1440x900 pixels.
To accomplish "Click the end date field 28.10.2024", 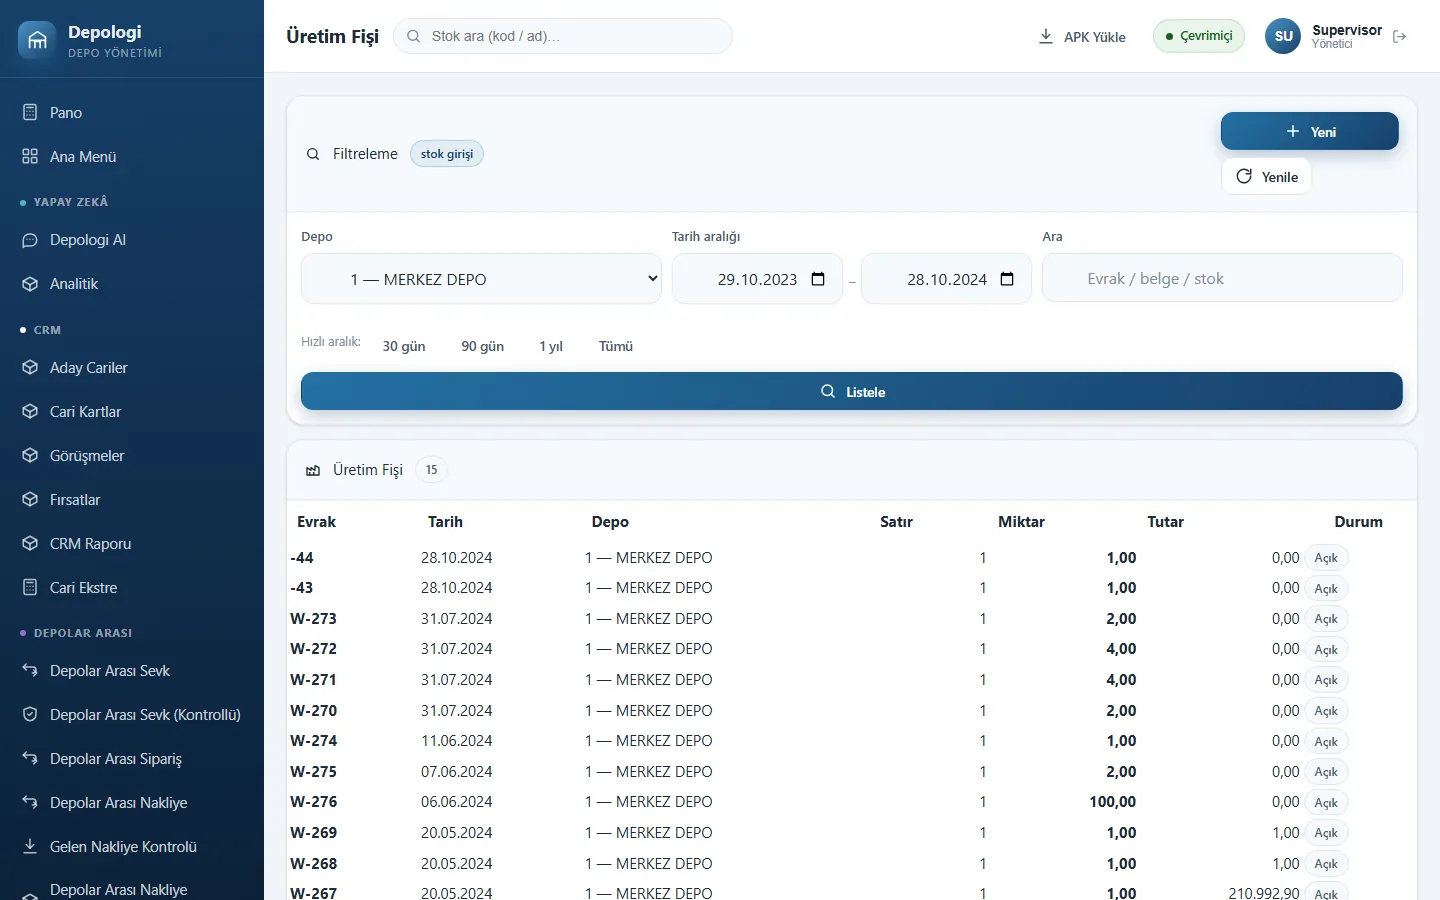I will click(x=946, y=279).
